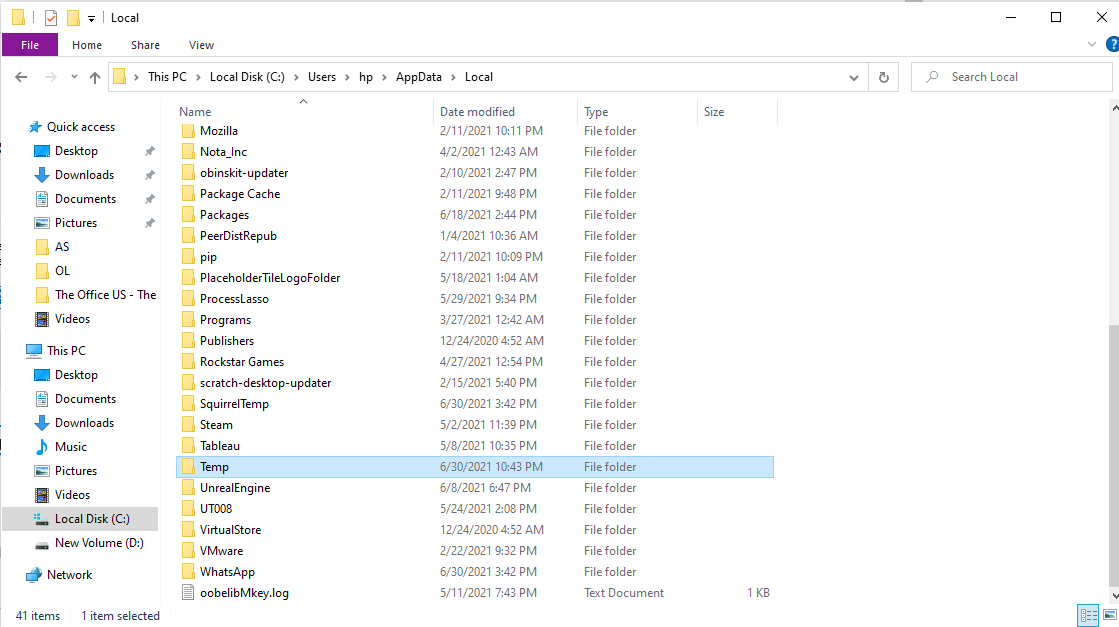1119x627 pixels.
Task: Open the Share ribbon tab
Action: click(x=145, y=45)
